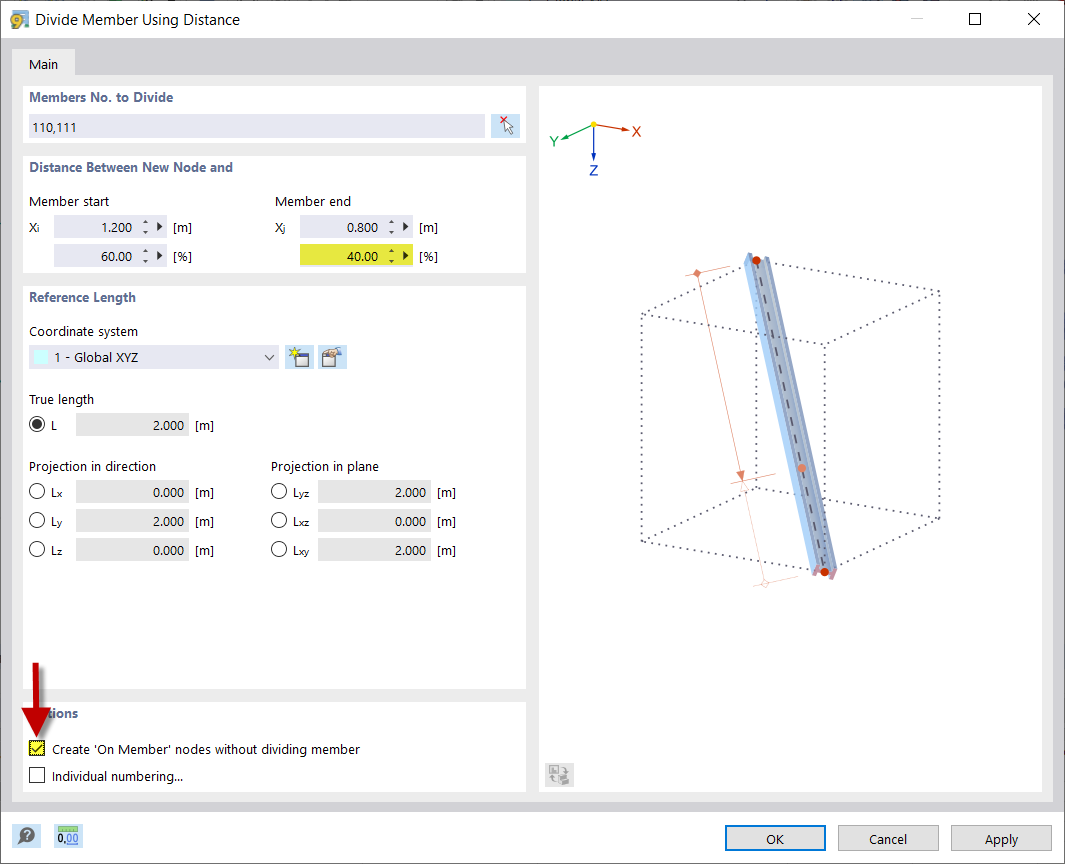Switch to the Main tab
Viewport: 1065px width, 864px height.
[43, 63]
